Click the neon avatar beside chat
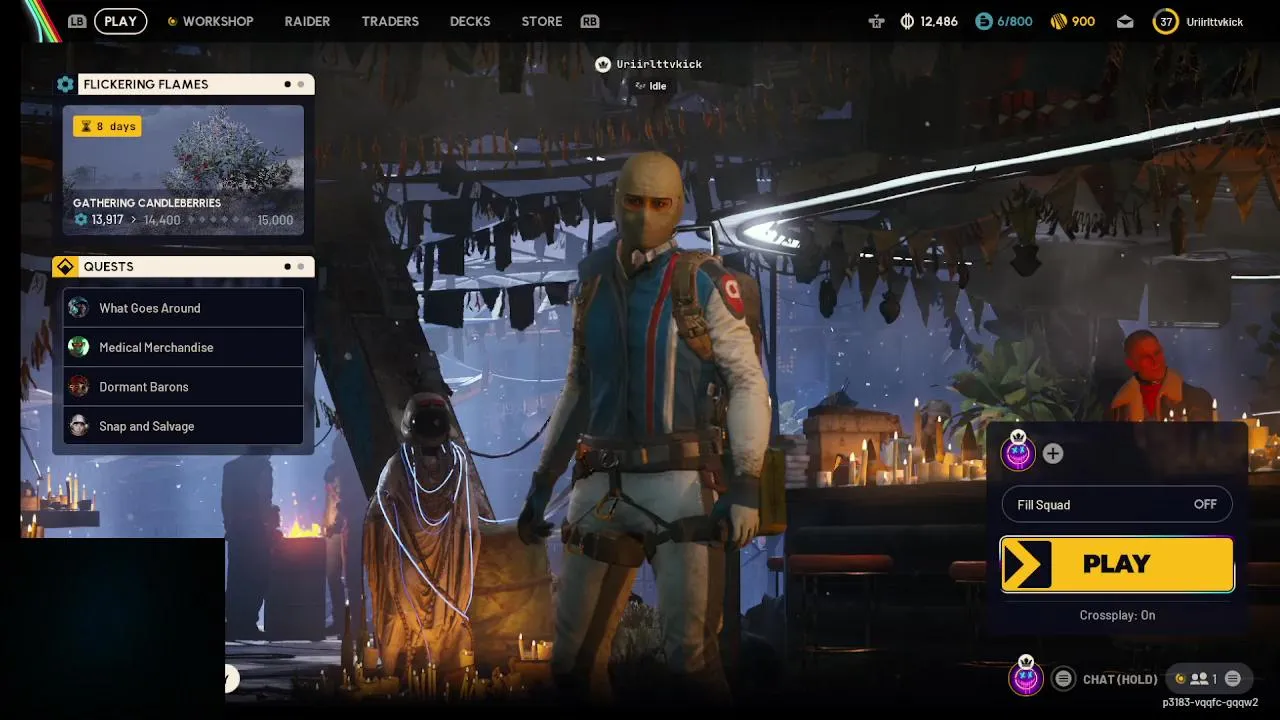 click(1025, 677)
